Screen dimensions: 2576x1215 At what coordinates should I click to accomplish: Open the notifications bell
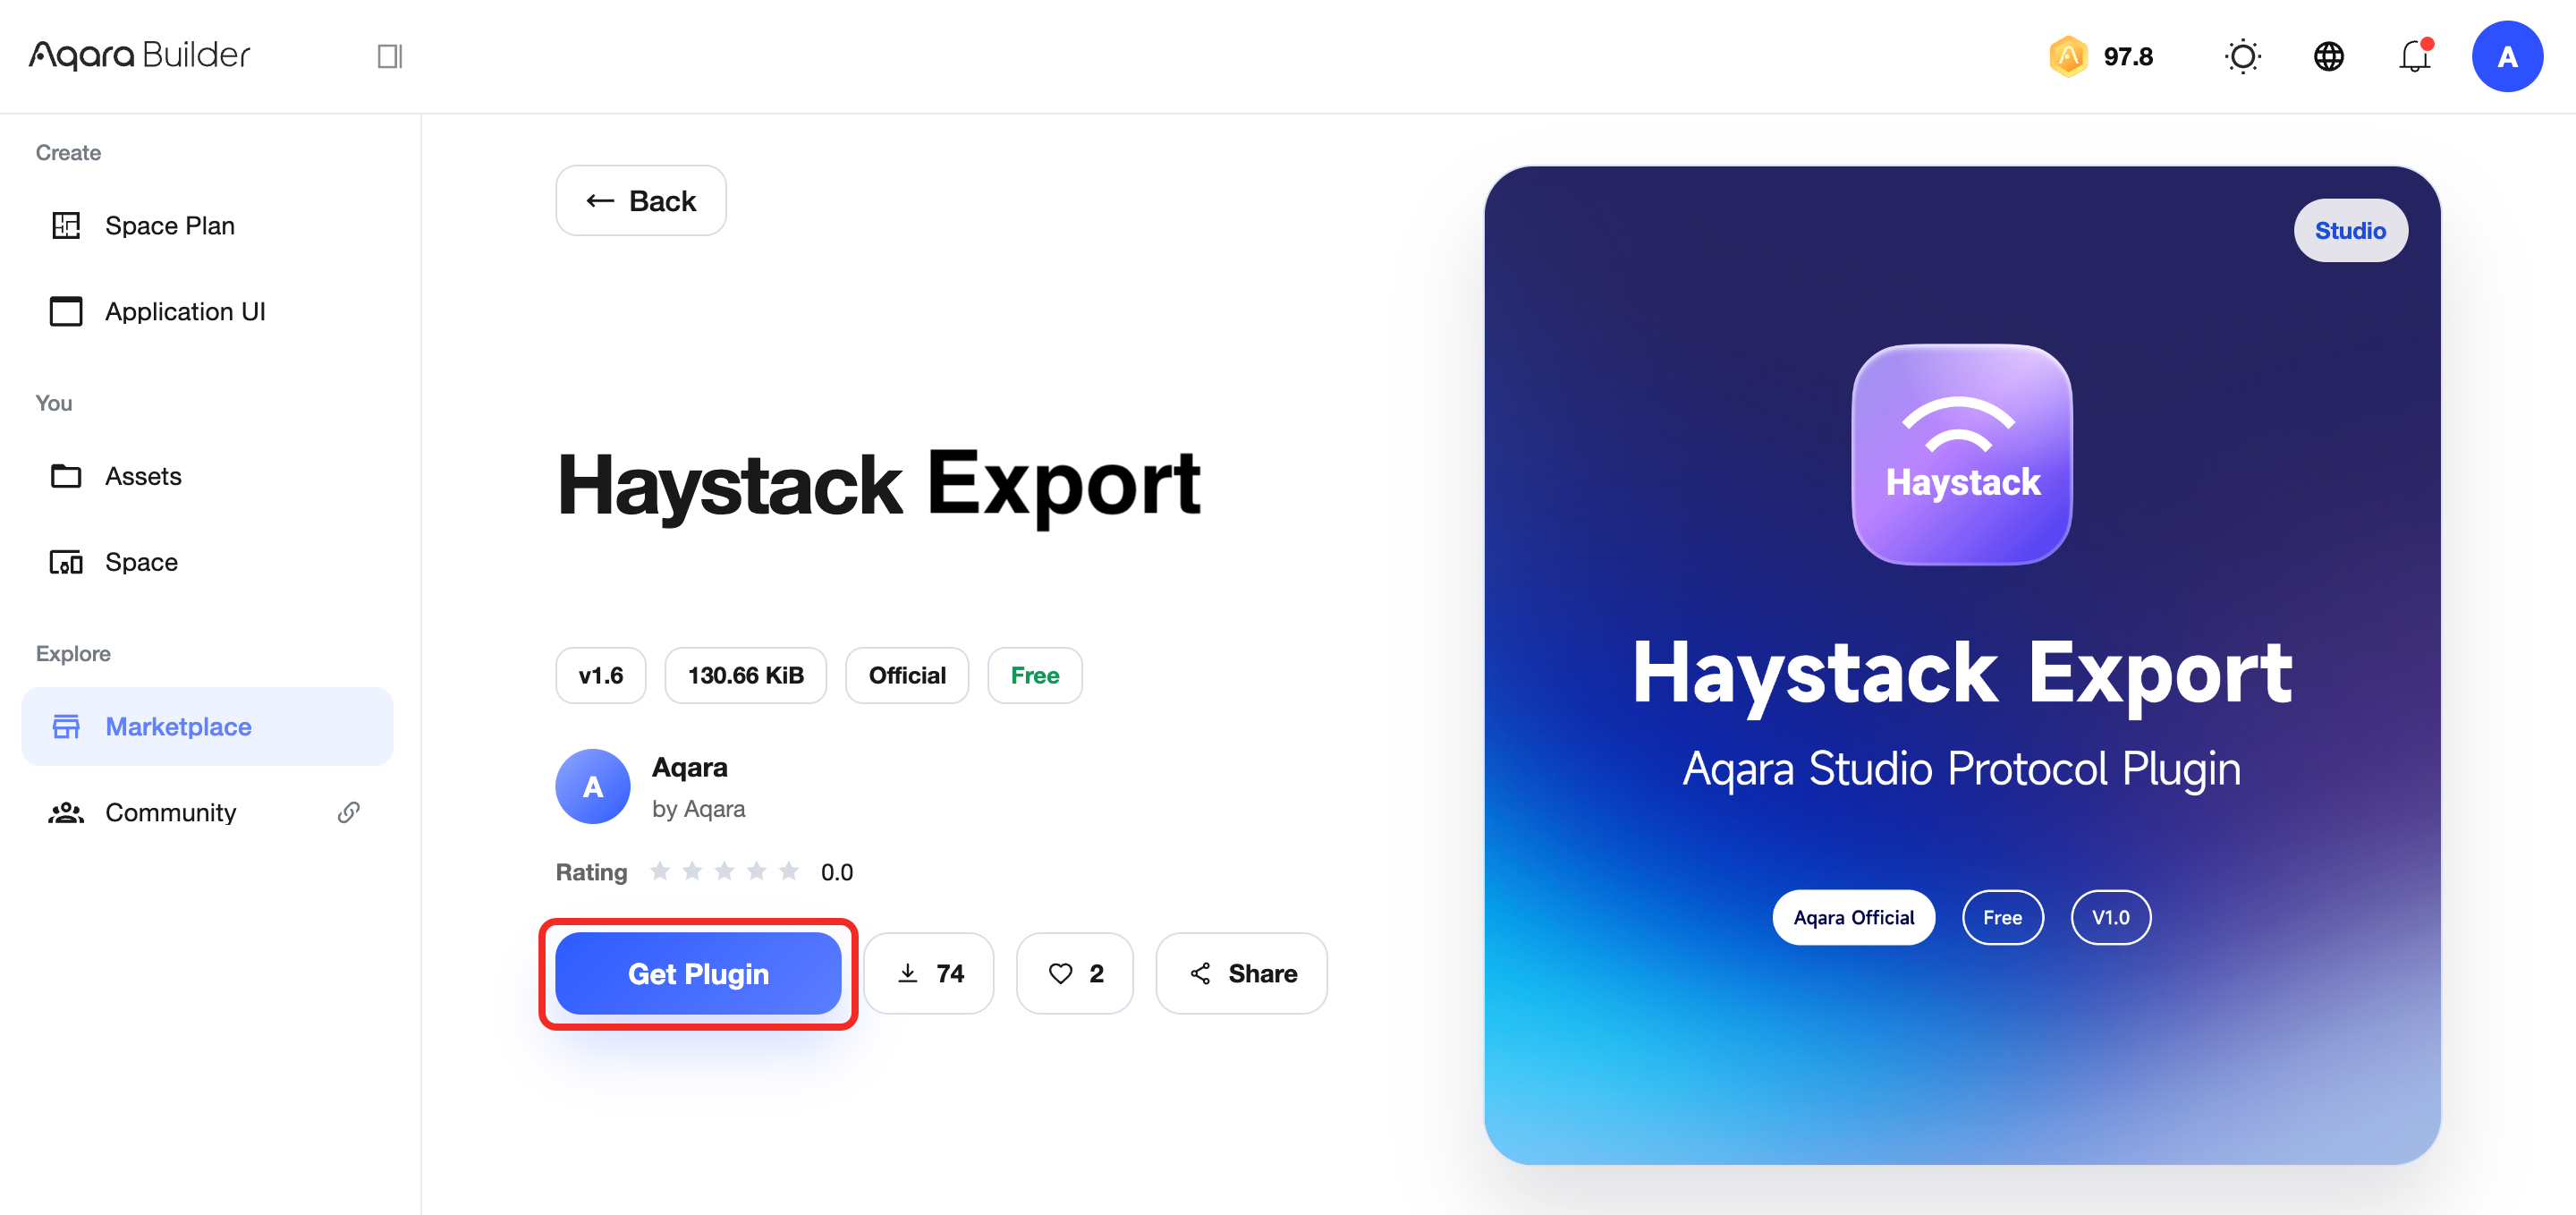pyautogui.click(x=2415, y=56)
